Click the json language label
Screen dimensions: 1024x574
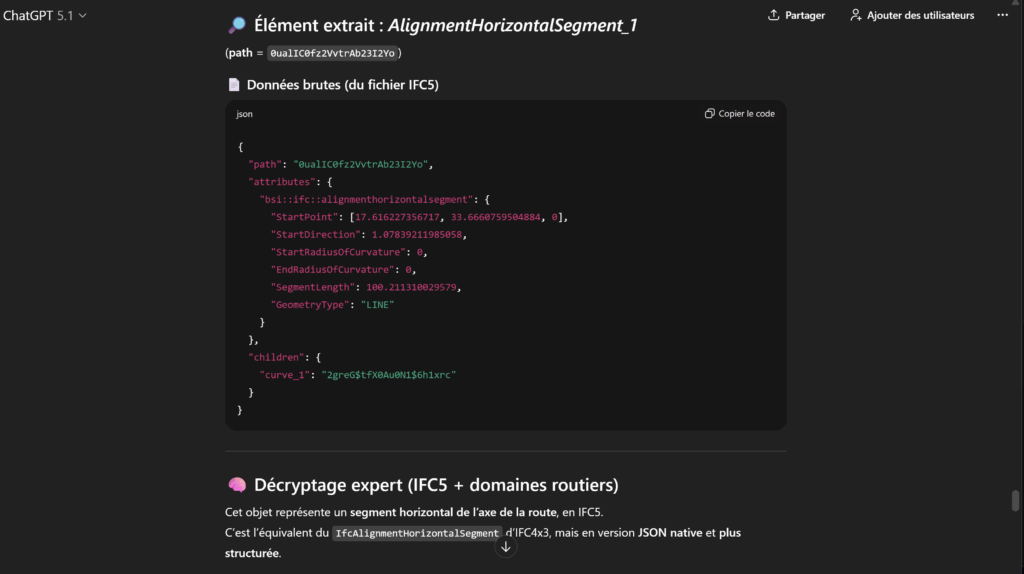coord(244,114)
